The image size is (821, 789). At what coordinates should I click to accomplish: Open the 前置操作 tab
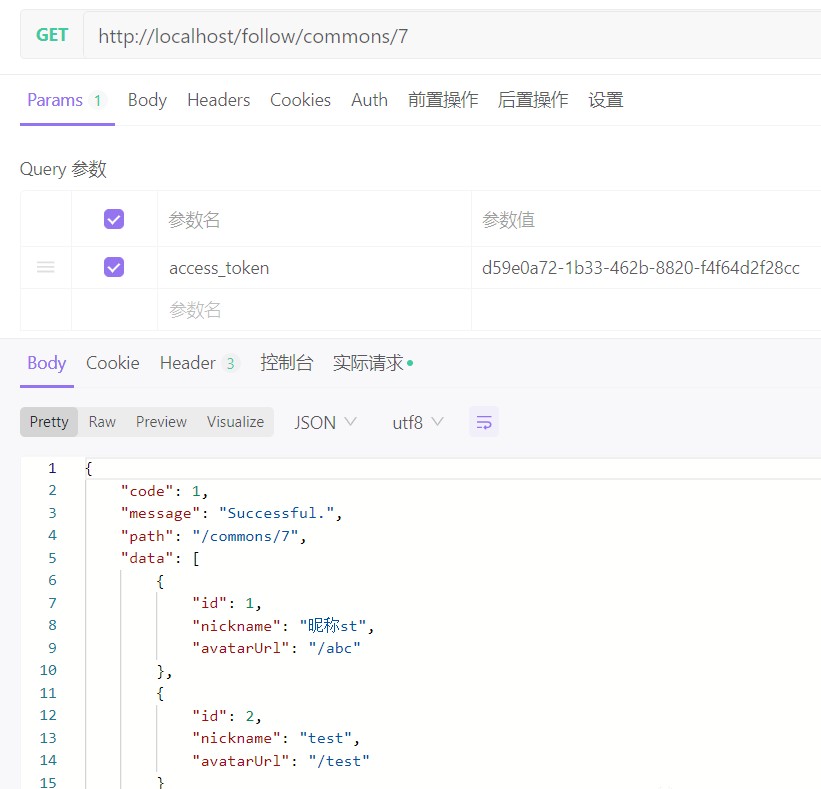pyautogui.click(x=443, y=100)
